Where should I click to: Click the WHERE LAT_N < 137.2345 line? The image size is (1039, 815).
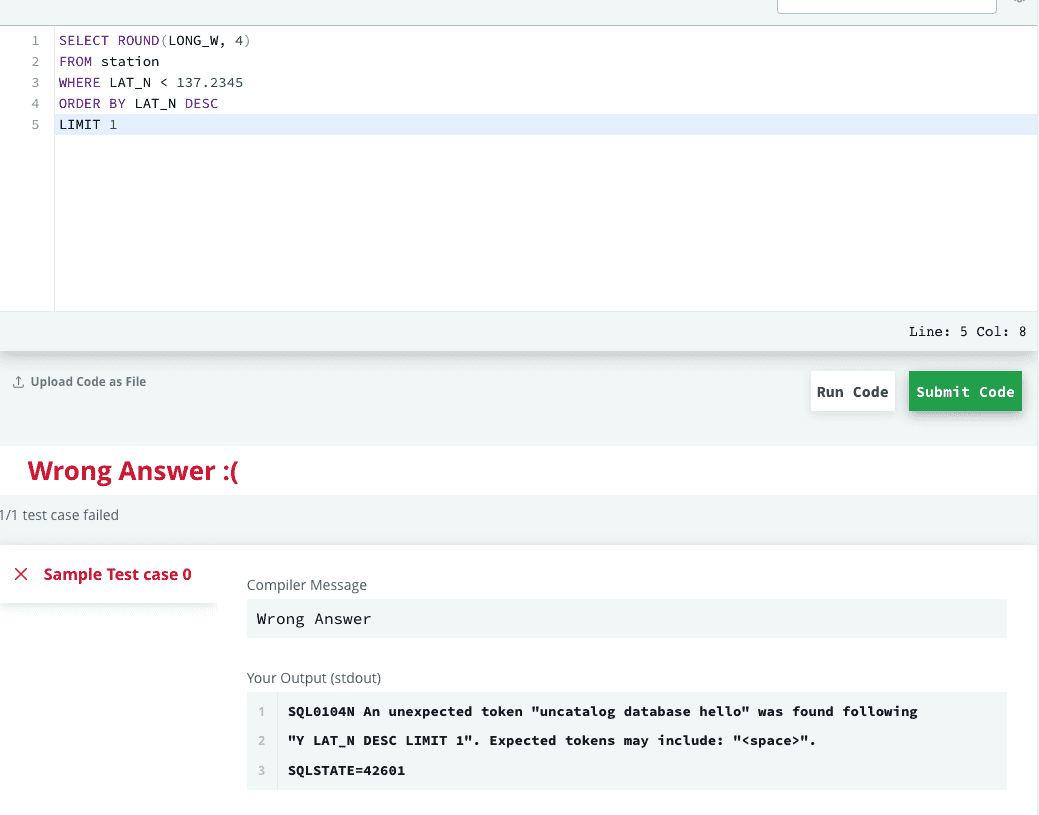click(150, 83)
